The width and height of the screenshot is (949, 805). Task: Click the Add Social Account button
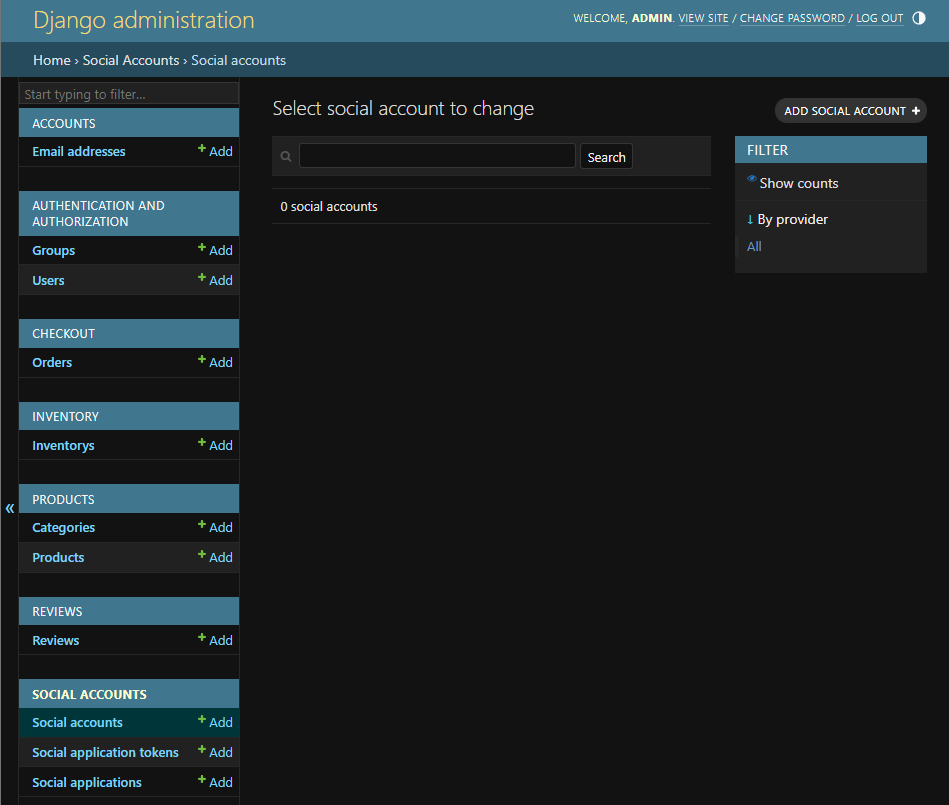click(x=851, y=111)
